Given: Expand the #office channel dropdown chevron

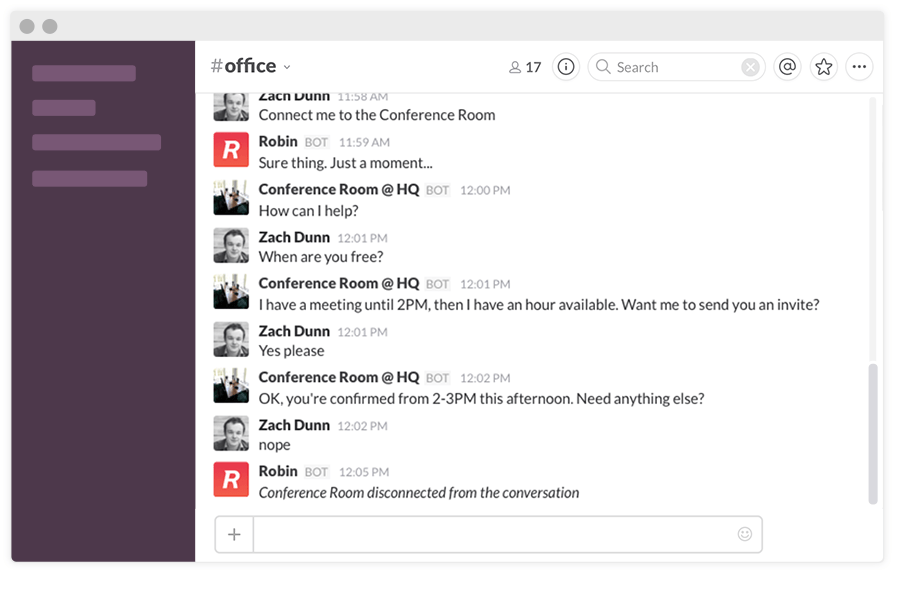Looking at the screenshot, I should (x=287, y=67).
